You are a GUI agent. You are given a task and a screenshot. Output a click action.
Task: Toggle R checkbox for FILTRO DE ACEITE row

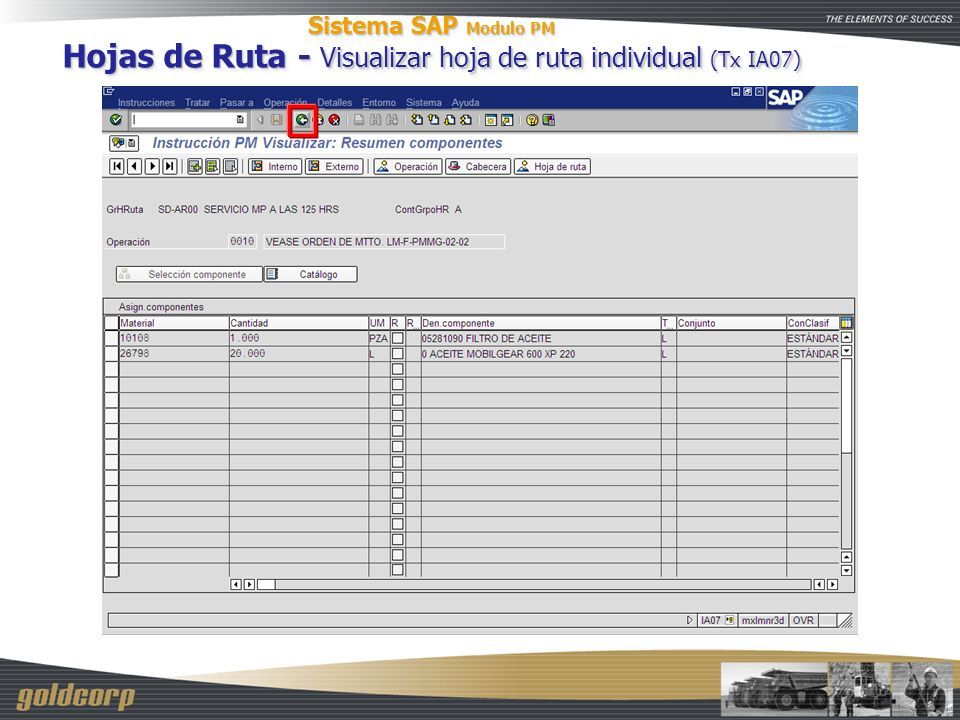pyautogui.click(x=397, y=338)
